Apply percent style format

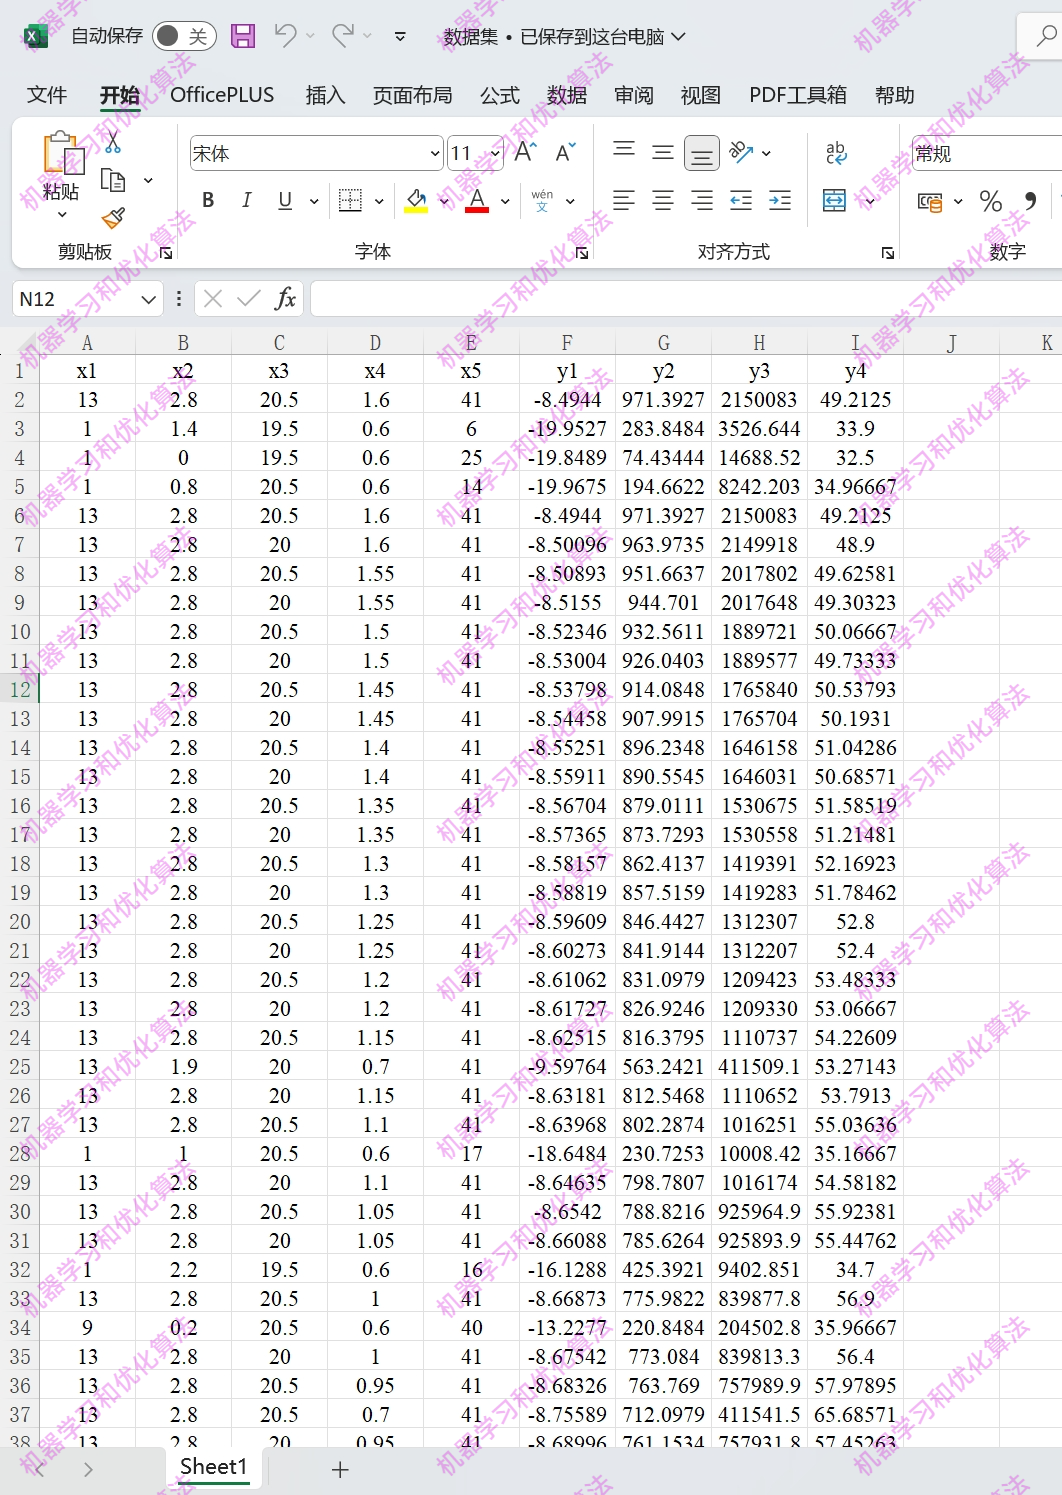click(x=991, y=201)
